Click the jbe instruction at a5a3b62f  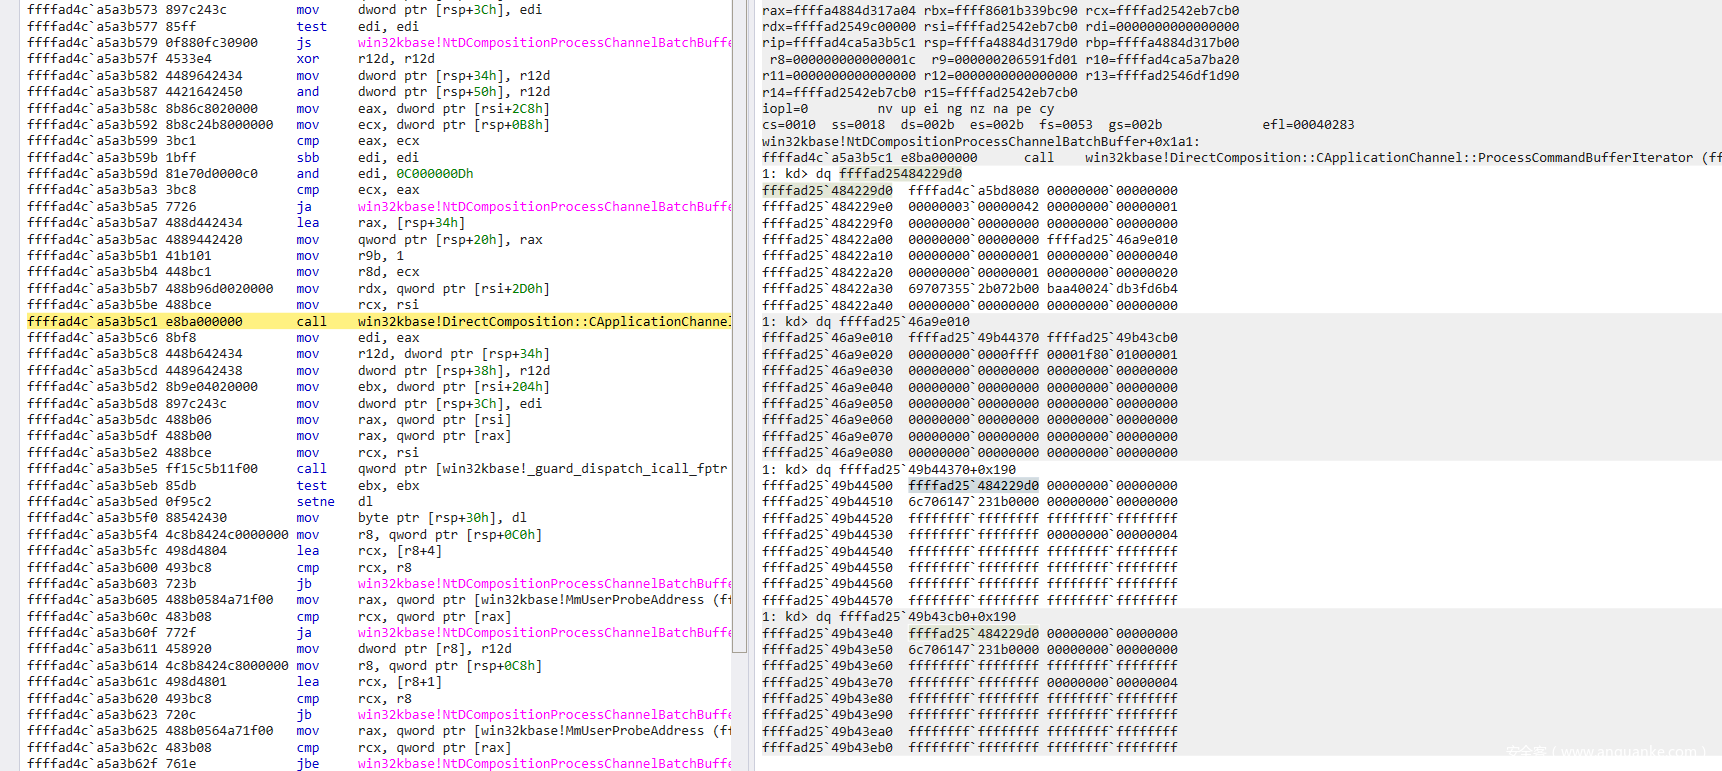point(307,763)
